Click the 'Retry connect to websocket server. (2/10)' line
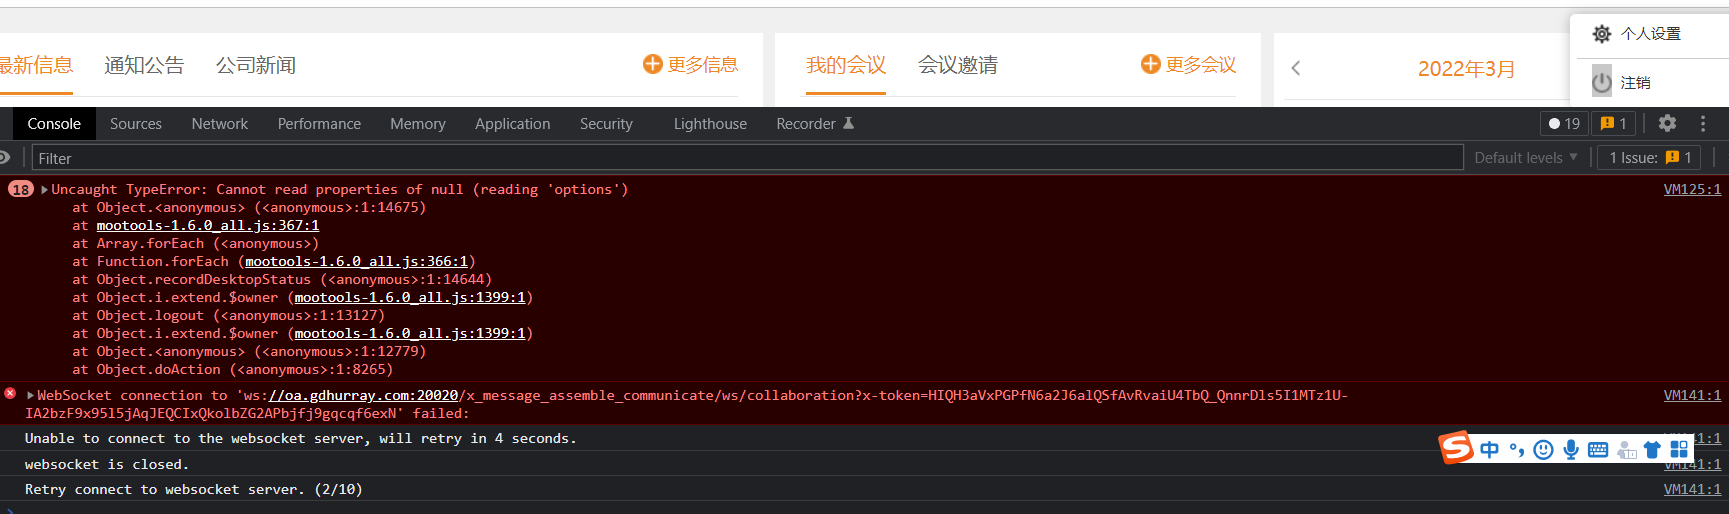Image resolution: width=1729 pixels, height=514 pixels. [194, 489]
